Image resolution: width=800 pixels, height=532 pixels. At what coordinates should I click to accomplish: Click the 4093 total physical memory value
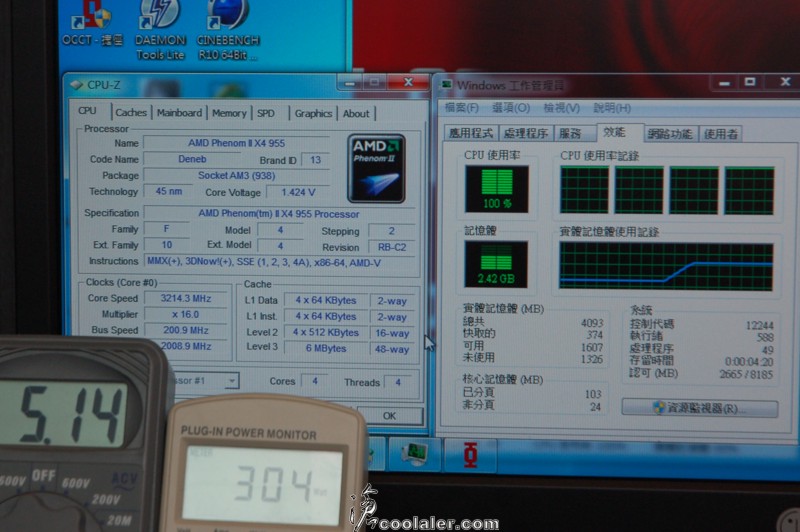[592, 323]
